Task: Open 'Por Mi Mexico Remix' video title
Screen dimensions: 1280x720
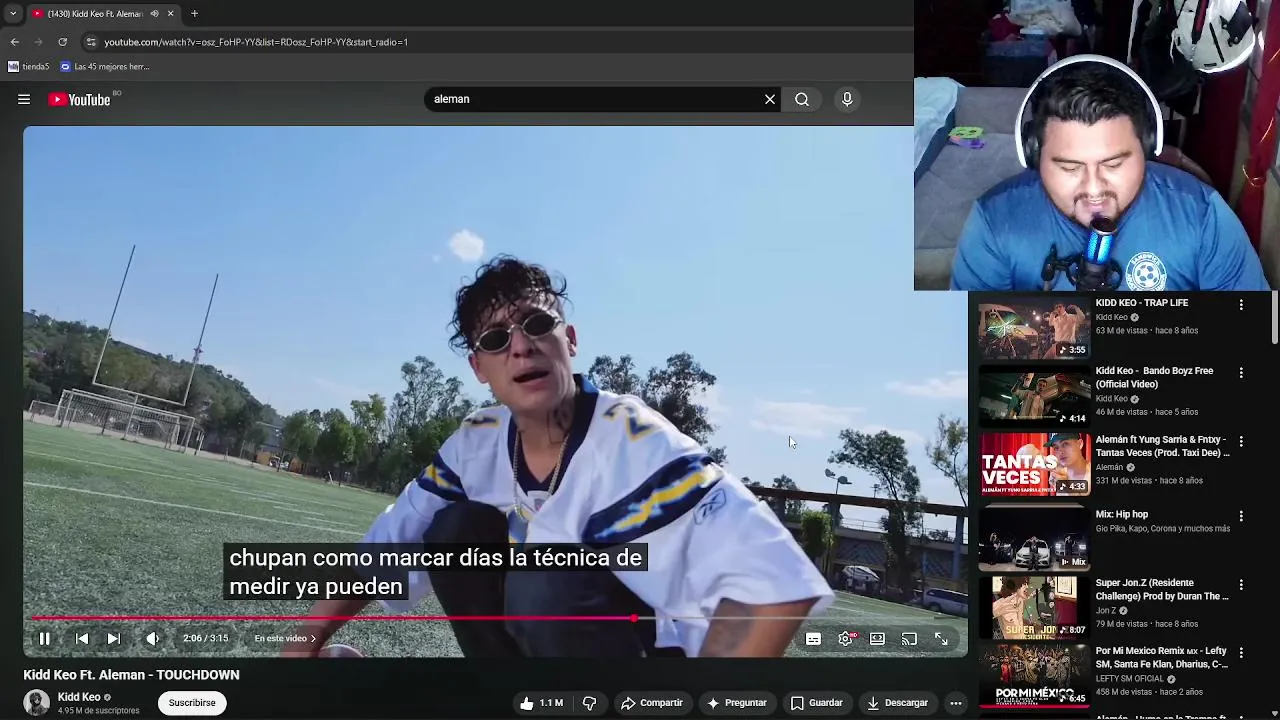Action: 1162,657
